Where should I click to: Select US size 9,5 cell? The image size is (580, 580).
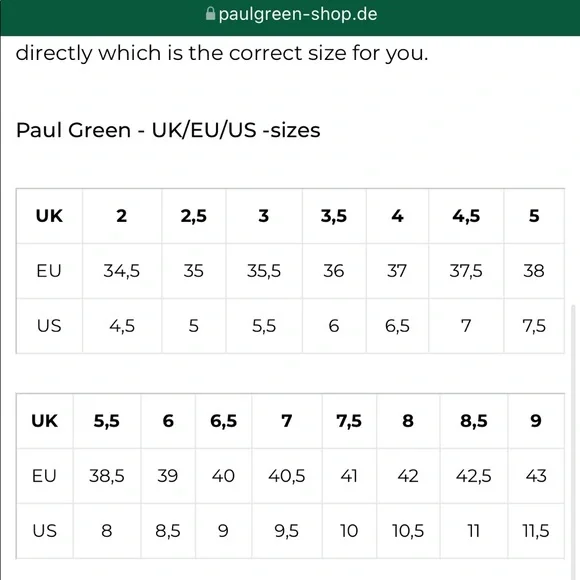[287, 531]
